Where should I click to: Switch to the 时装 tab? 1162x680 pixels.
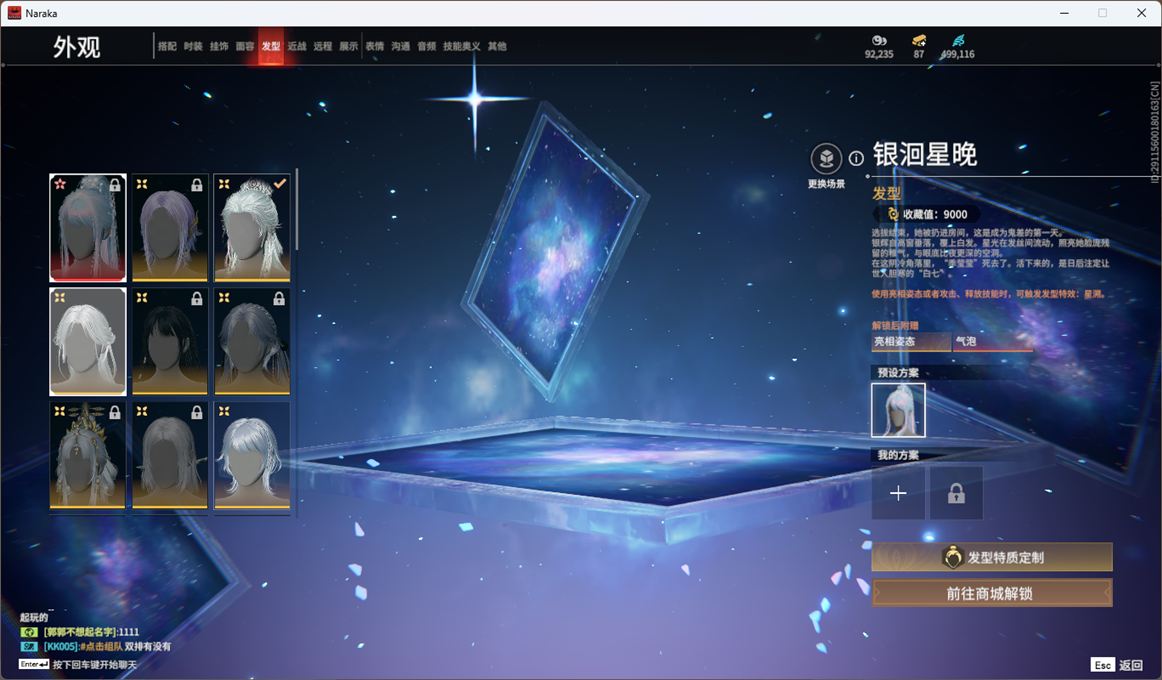[193, 46]
